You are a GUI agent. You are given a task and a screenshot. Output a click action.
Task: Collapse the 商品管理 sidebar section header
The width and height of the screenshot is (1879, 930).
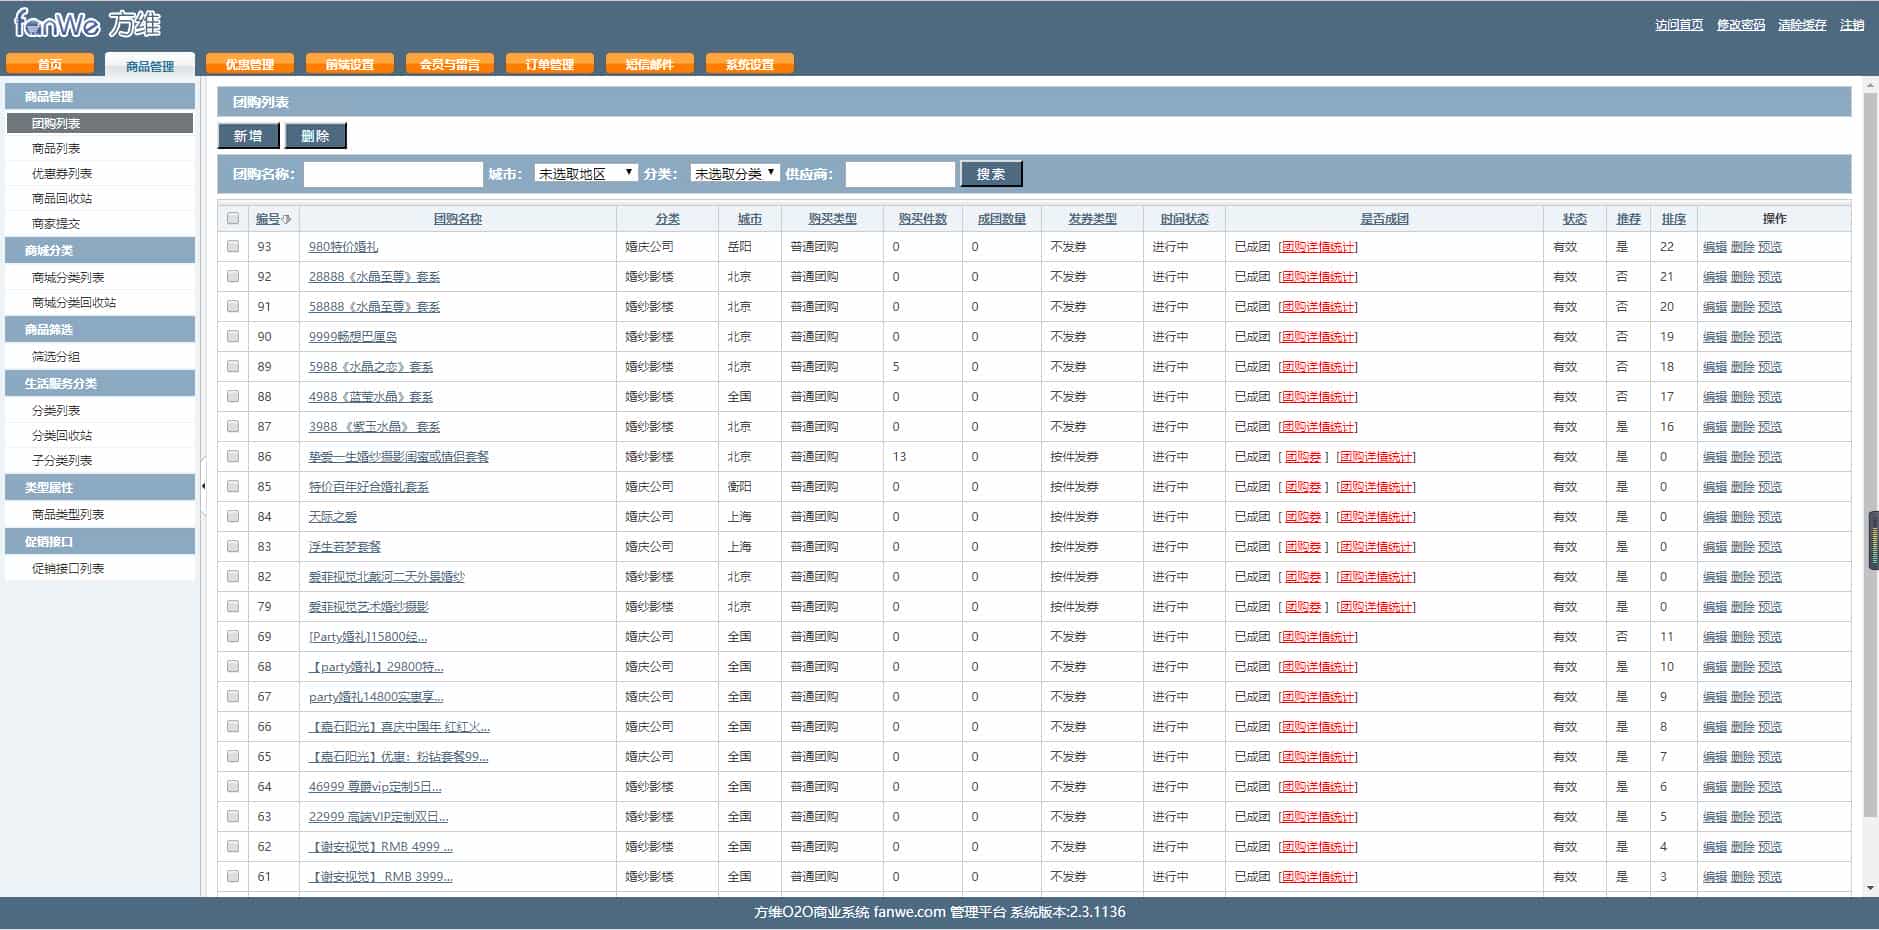click(x=100, y=96)
